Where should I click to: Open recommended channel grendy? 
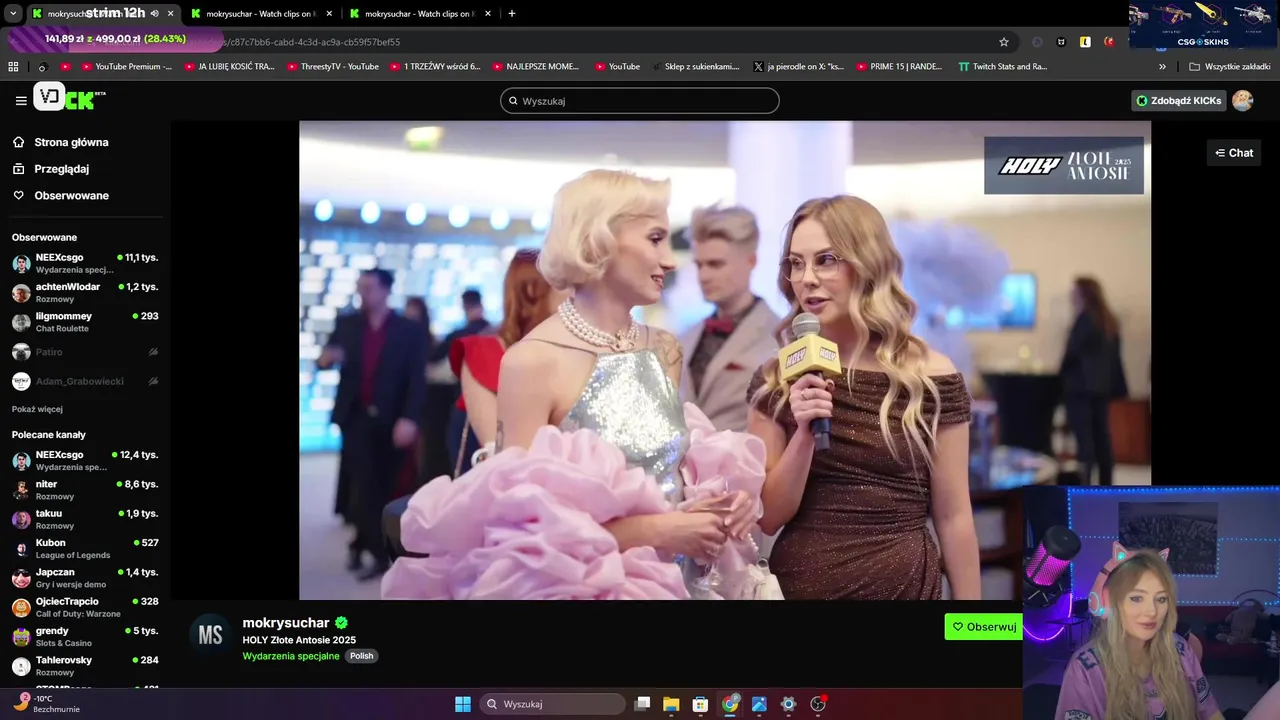click(85, 637)
